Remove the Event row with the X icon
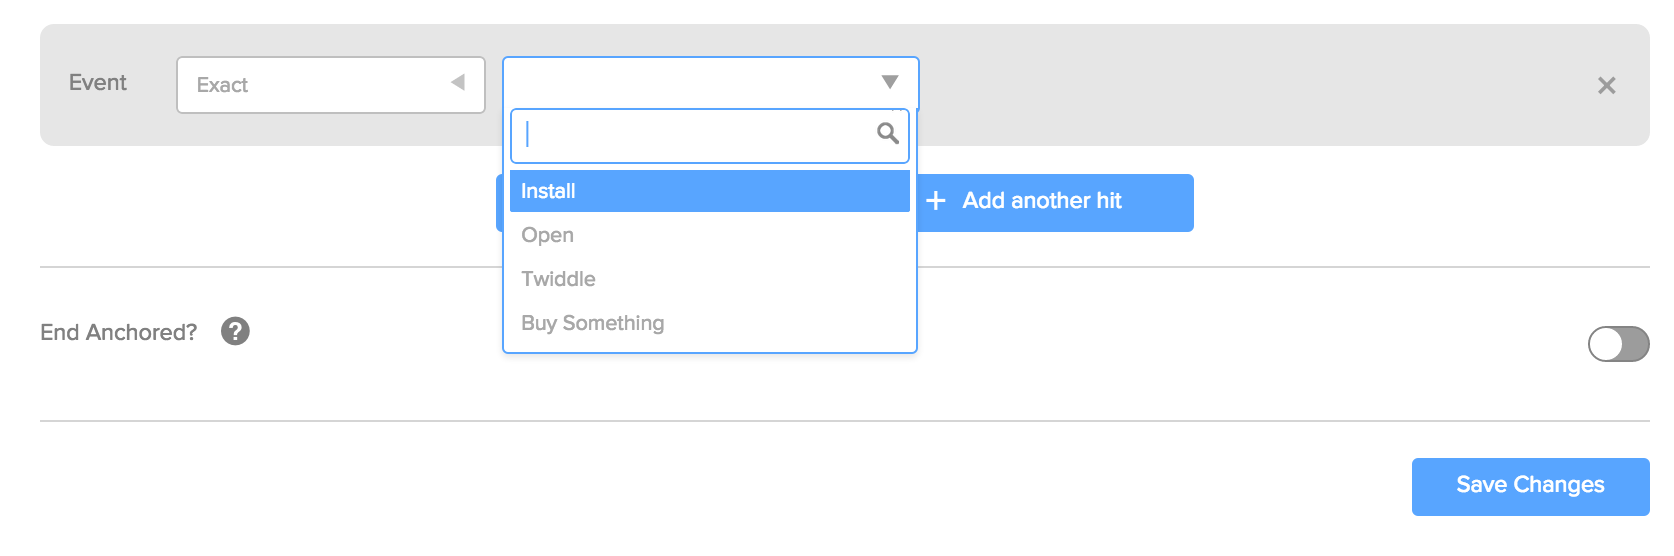Screen dimensions: 1674x556 click(x=1606, y=86)
